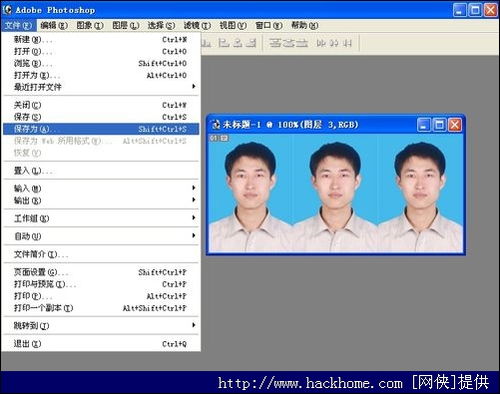Choose 关闭(C) menu entry
The height and width of the screenshot is (394, 500).
click(x=101, y=105)
